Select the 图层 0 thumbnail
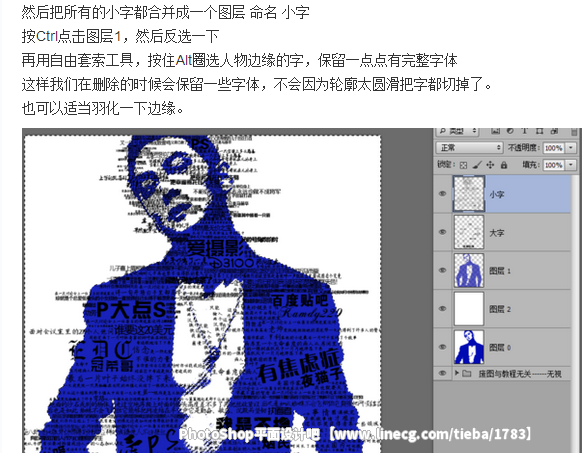Image resolution: width=587 pixels, height=453 pixels. pos(469,347)
